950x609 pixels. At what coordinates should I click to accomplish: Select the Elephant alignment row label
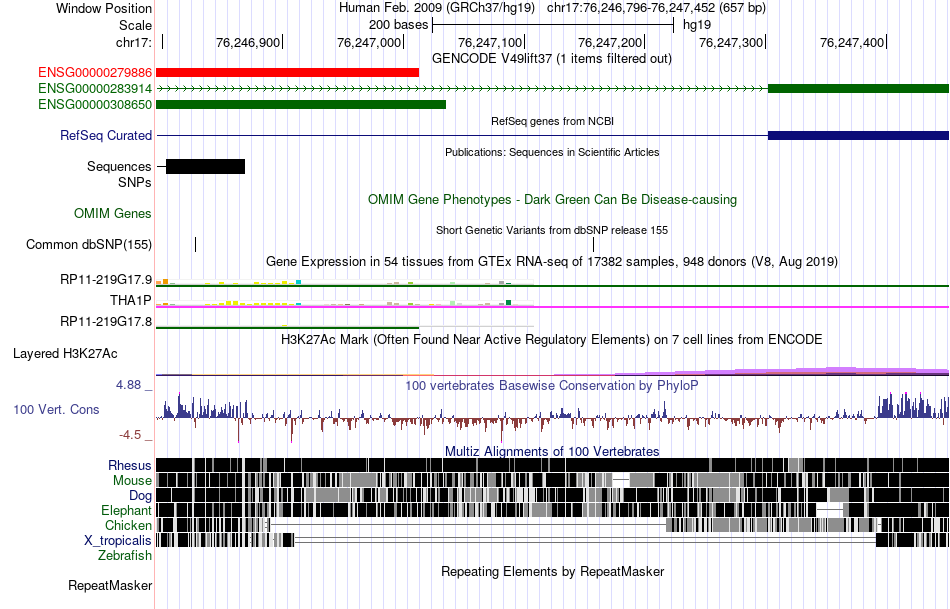127,511
